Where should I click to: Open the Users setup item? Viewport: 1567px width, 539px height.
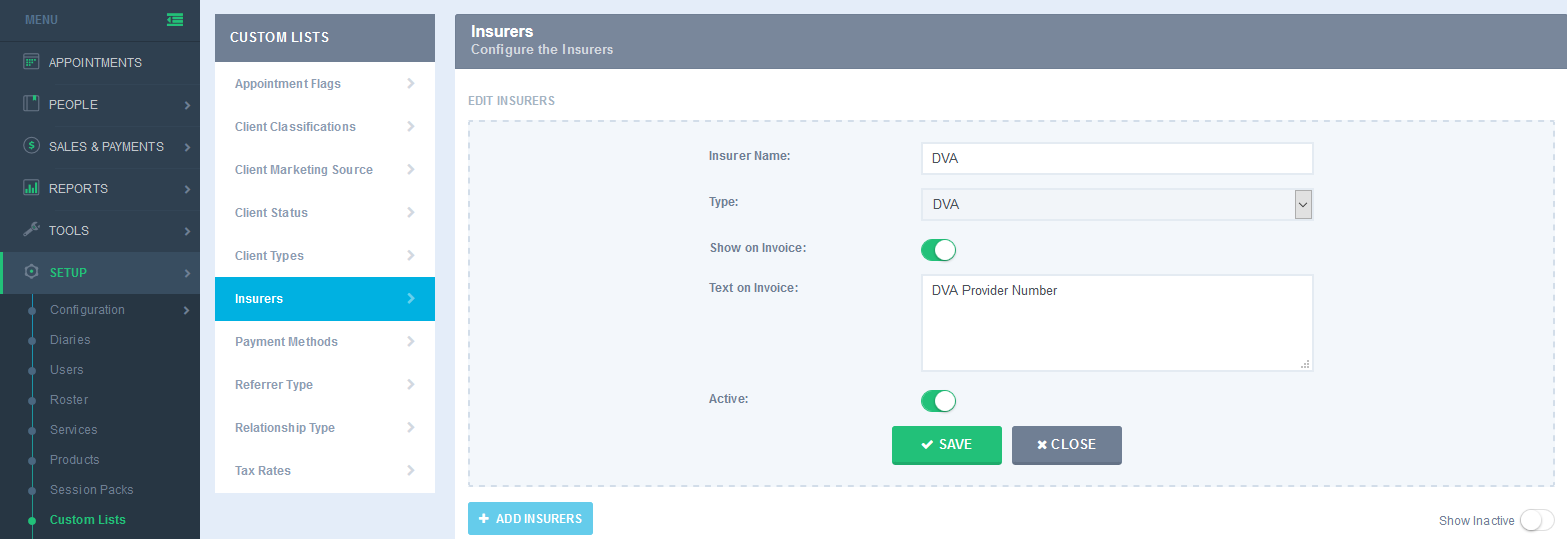coord(67,370)
